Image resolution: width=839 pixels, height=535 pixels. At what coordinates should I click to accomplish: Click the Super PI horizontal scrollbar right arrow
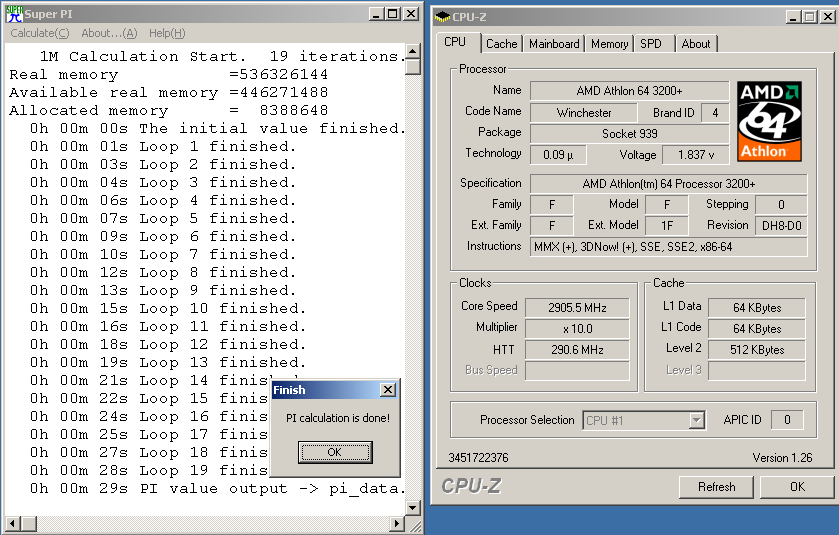396,523
